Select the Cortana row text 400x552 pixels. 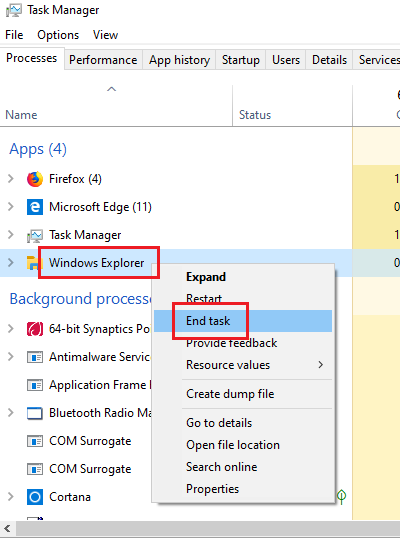(x=70, y=497)
